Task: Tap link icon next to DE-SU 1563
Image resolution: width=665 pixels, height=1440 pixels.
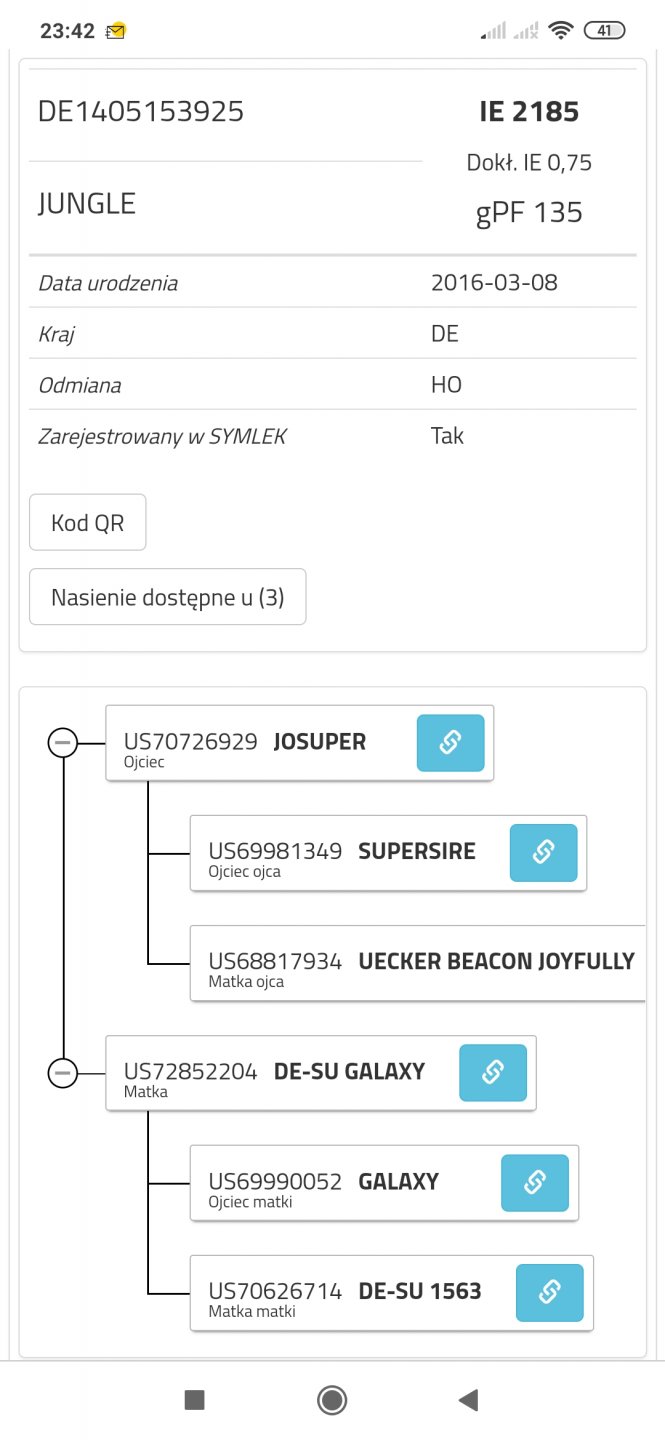Action: 549,1293
